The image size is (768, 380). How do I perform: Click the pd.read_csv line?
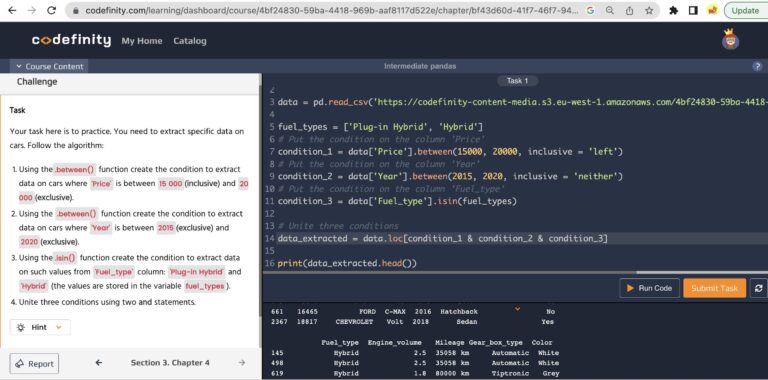pos(522,102)
